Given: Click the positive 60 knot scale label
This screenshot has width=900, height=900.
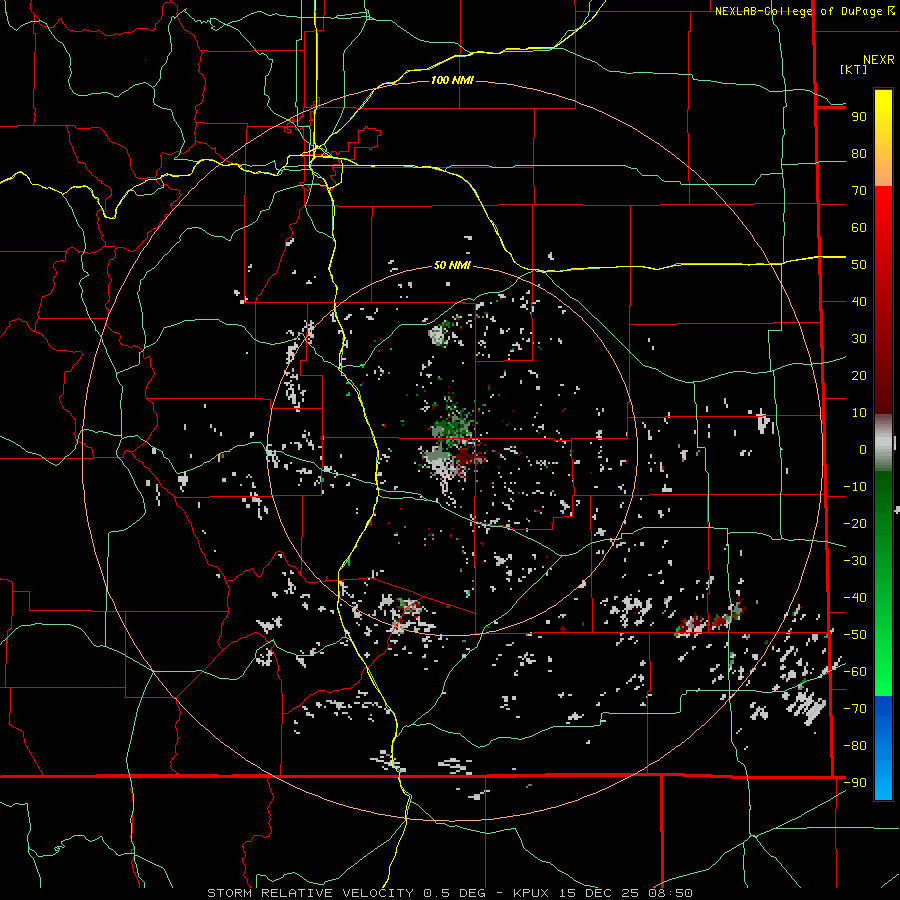Looking at the screenshot, I should 859,227.
